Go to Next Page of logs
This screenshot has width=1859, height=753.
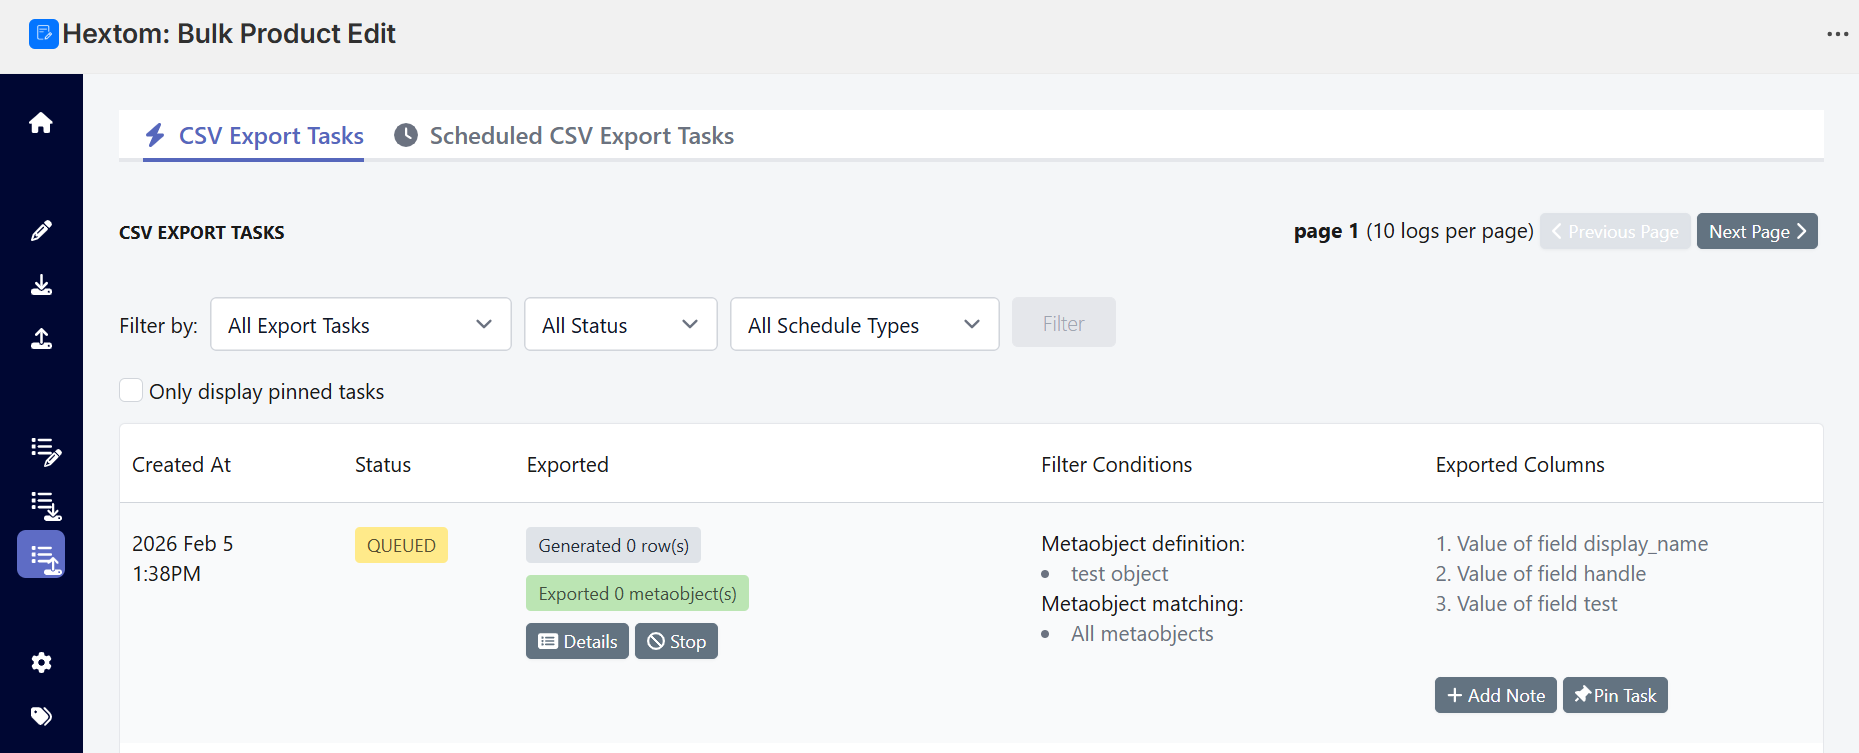(x=1756, y=231)
